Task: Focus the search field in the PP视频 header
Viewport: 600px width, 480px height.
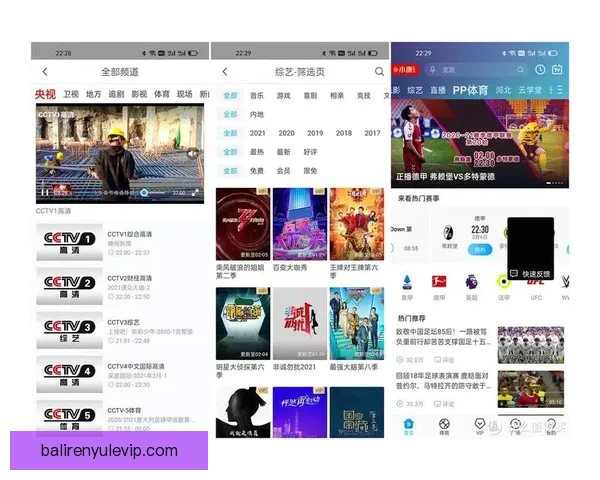Action: click(x=476, y=70)
